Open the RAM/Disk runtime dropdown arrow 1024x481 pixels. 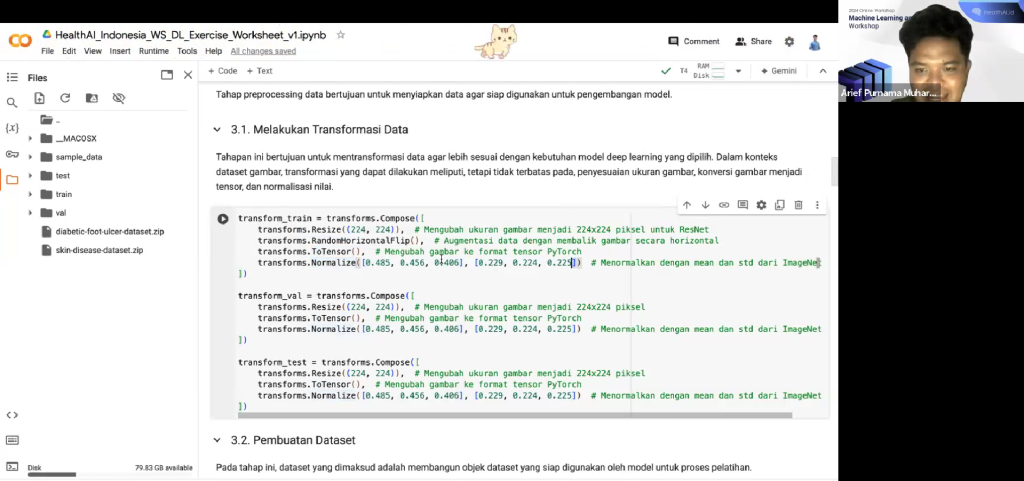(738, 71)
